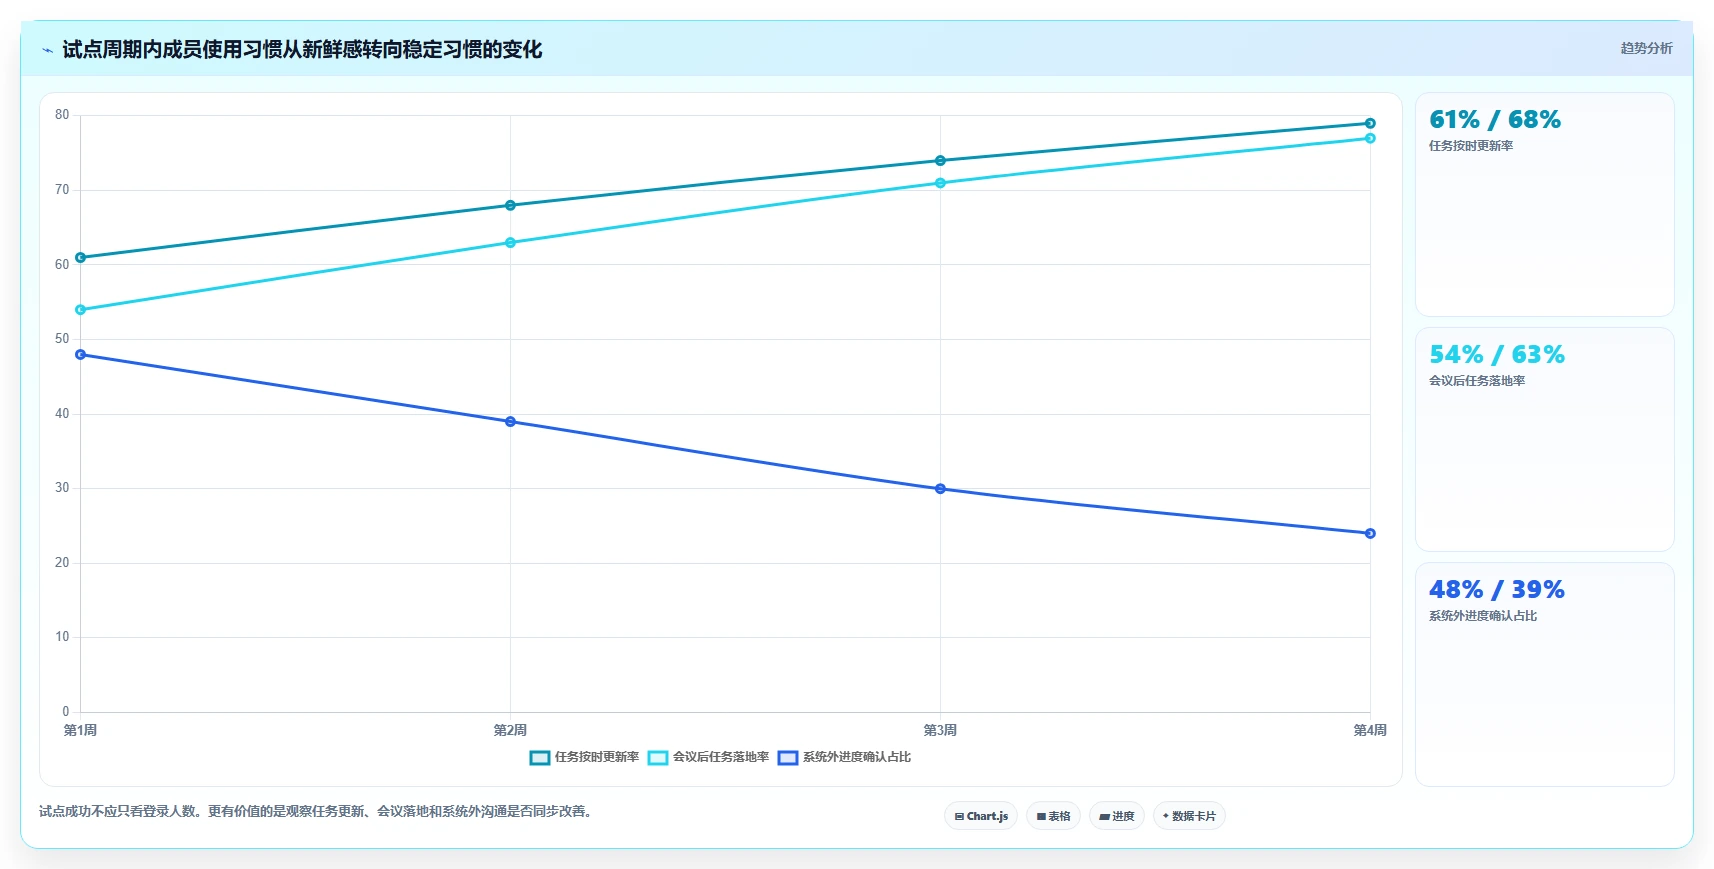
Task: Toggle the 任务按时更新率 legend entry
Action: pos(584,757)
